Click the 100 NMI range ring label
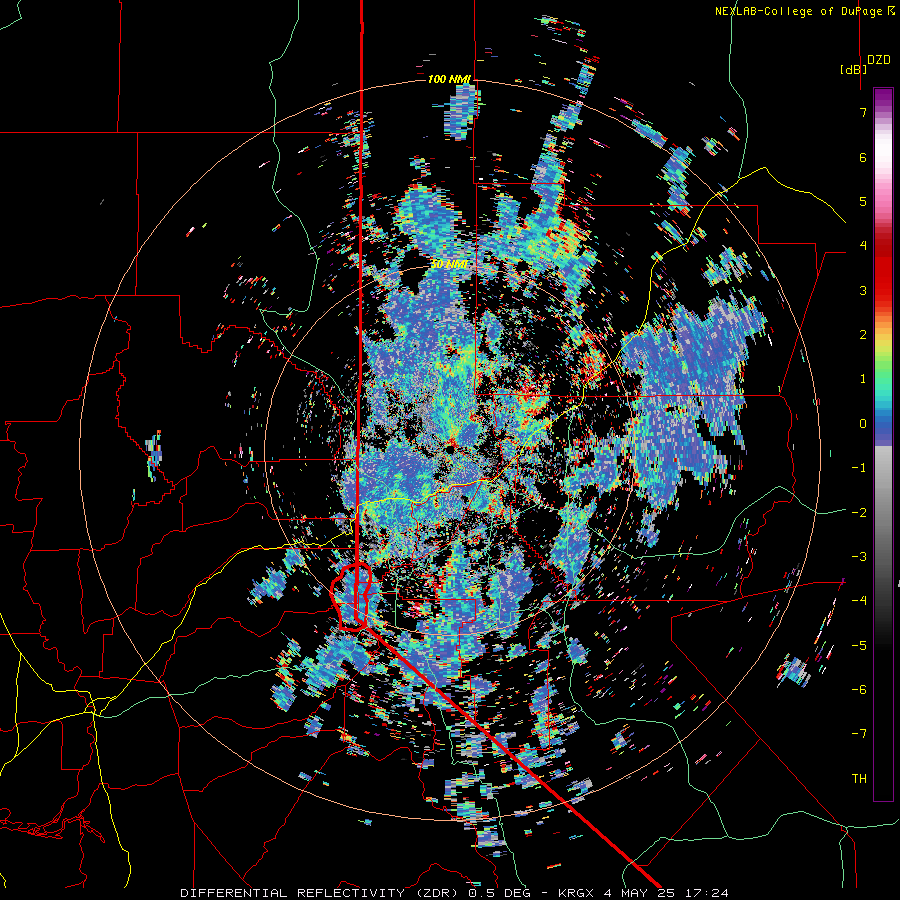 coord(449,79)
